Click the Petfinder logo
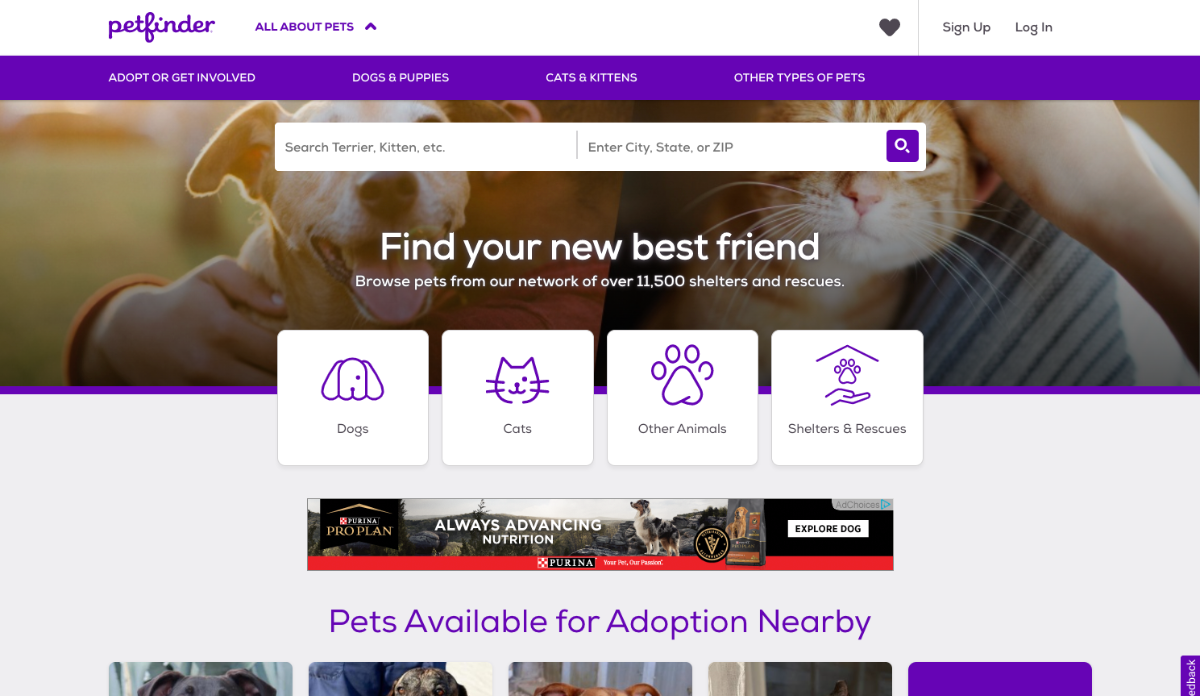The height and width of the screenshot is (696, 1200). point(161,27)
